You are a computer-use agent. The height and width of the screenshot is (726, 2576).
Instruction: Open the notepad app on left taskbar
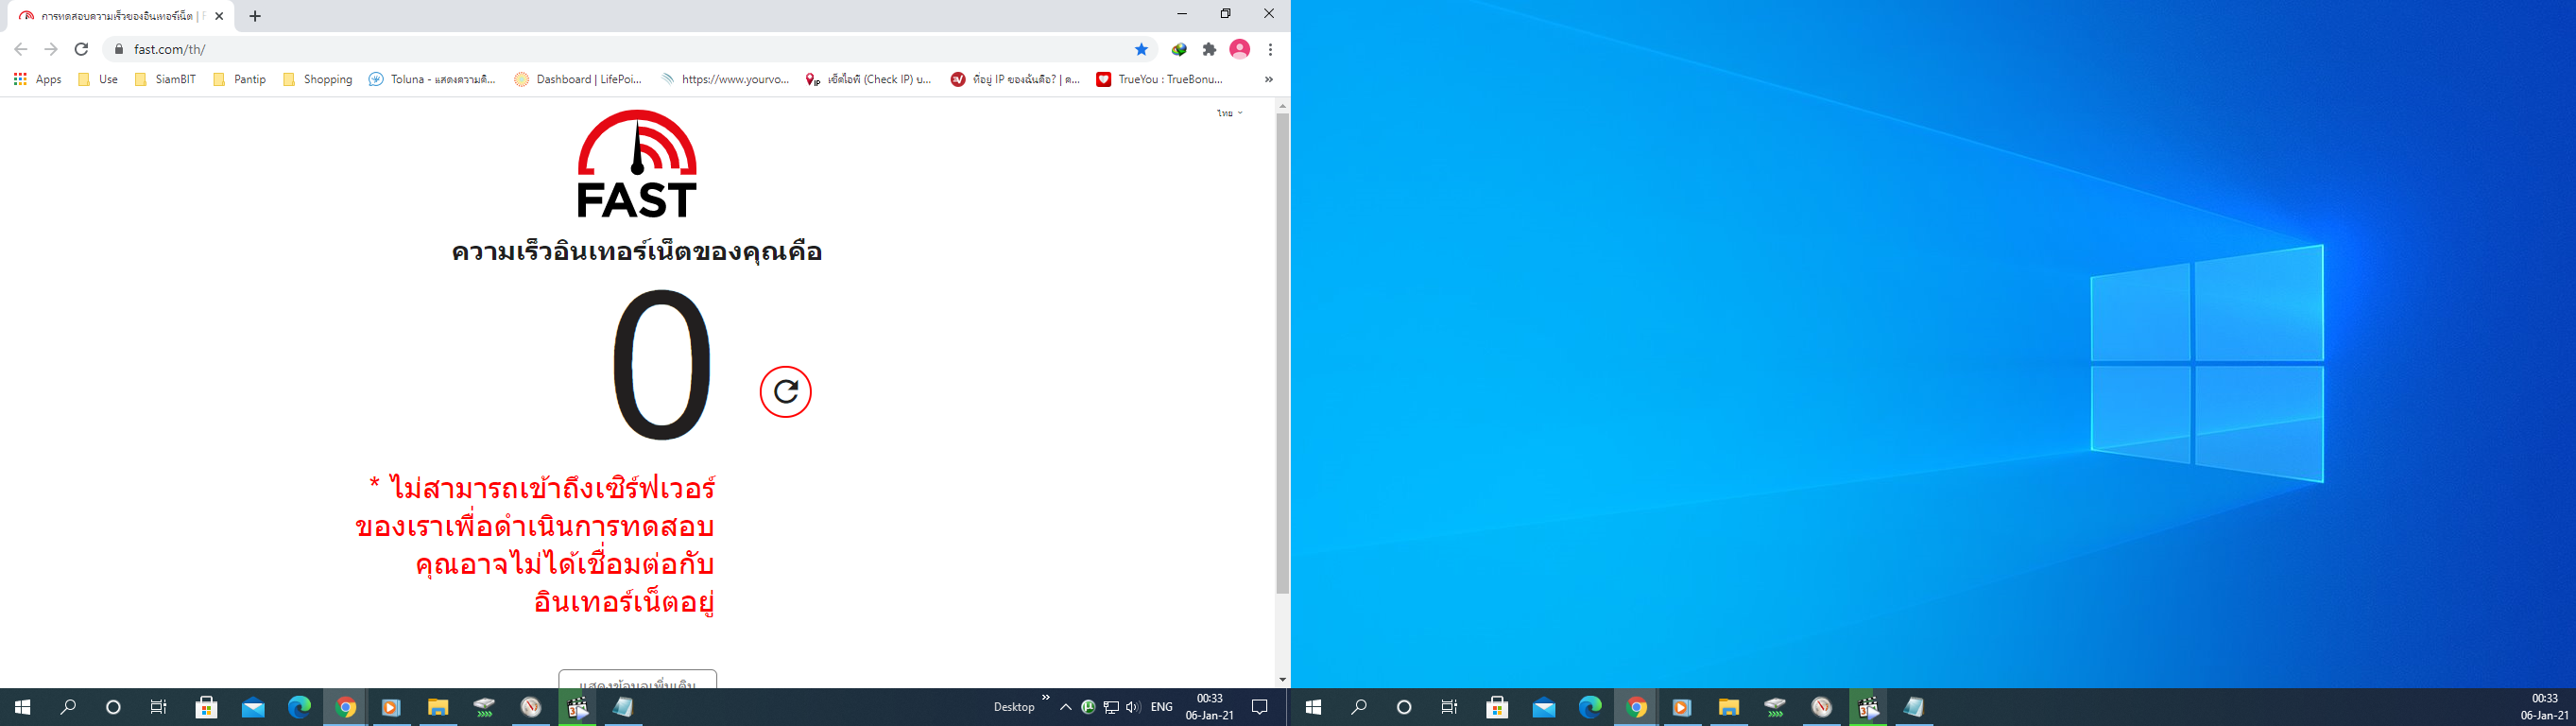(623, 707)
